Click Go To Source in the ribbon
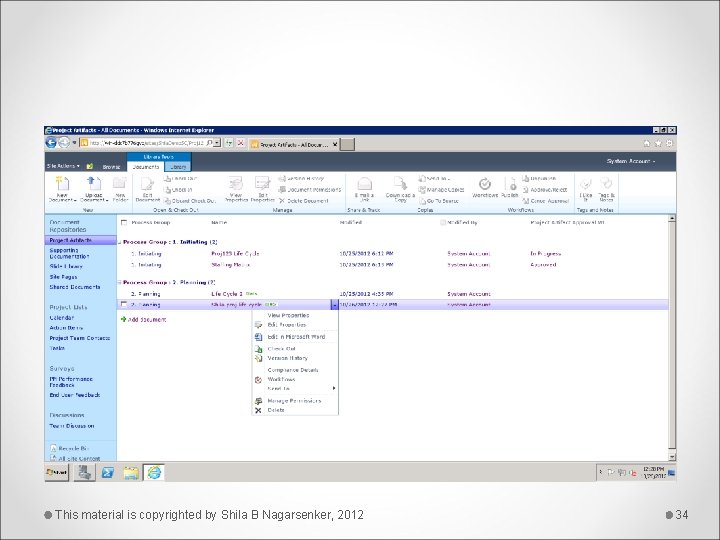 439,201
